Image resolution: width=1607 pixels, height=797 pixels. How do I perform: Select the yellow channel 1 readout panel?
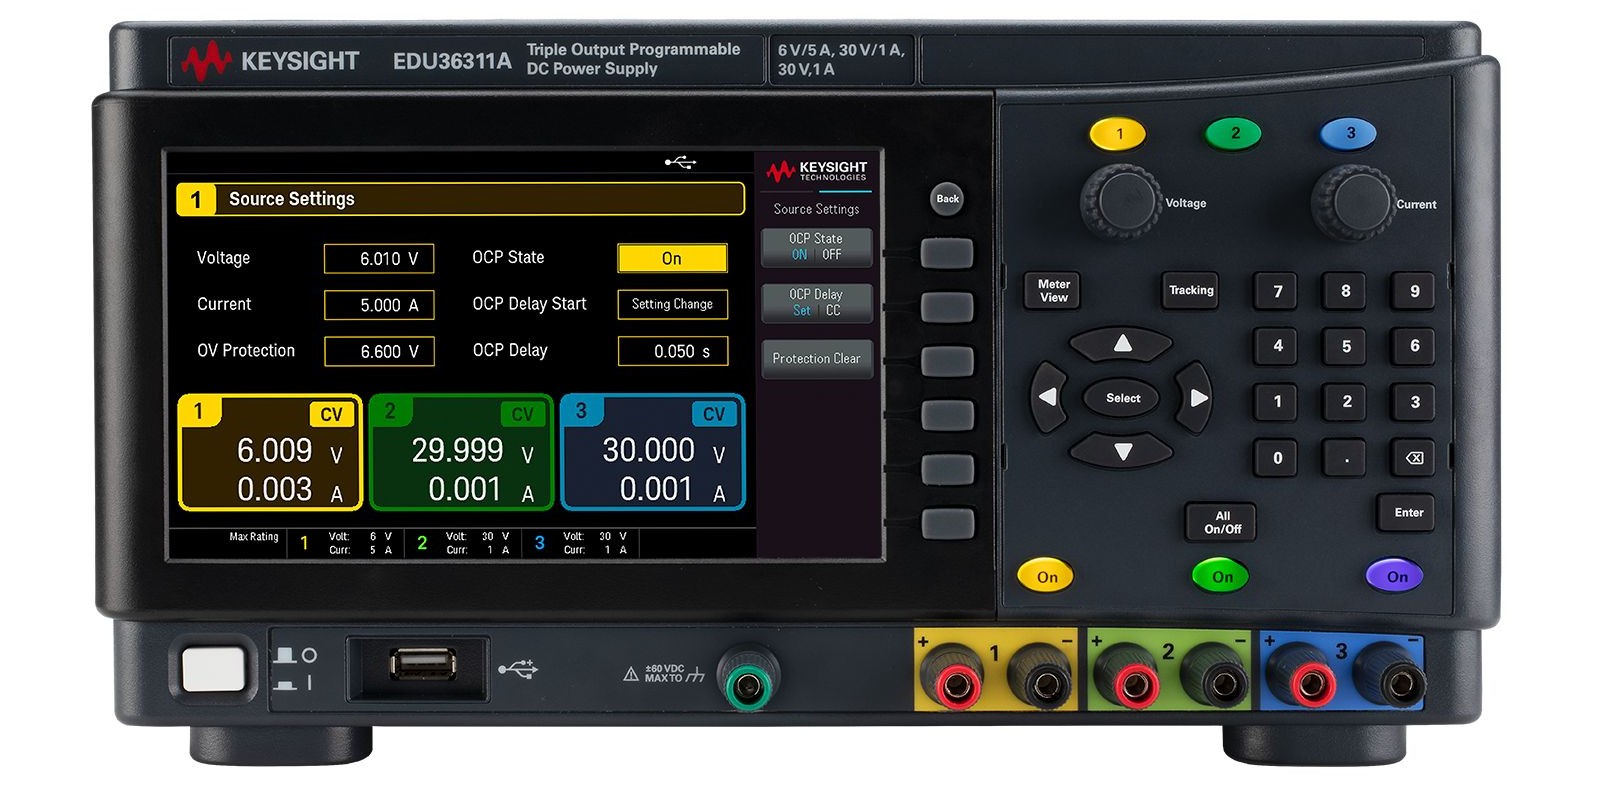(269, 453)
